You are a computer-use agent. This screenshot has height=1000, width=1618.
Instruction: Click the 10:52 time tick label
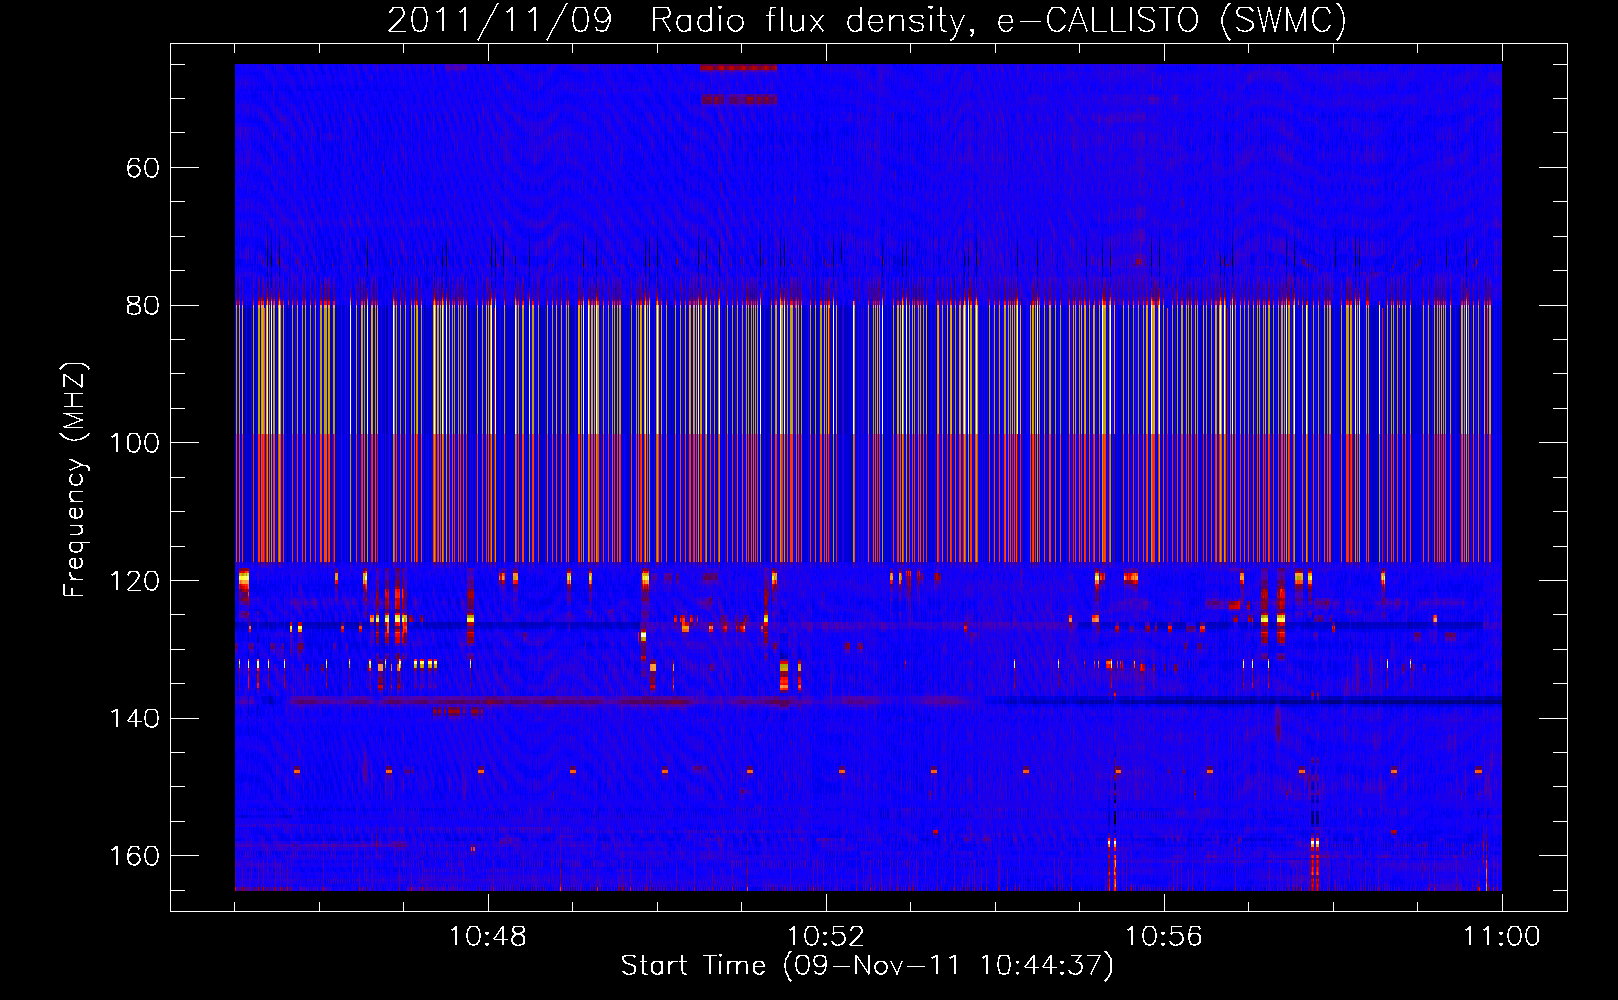point(826,937)
